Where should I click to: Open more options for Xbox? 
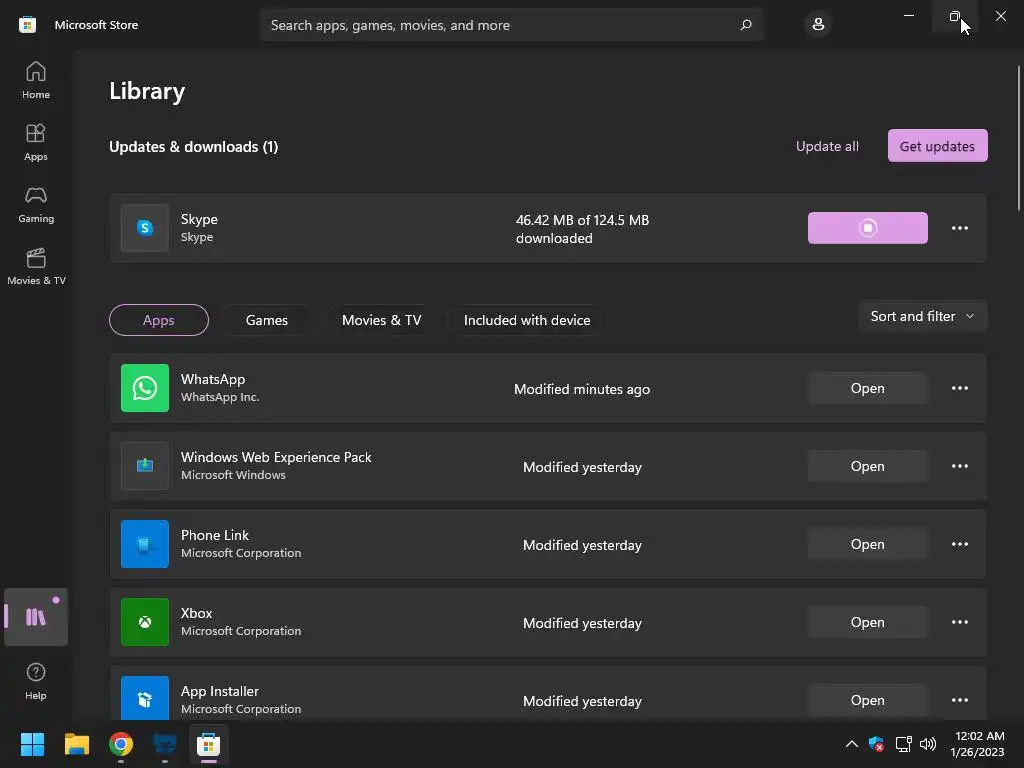pyautogui.click(x=959, y=622)
